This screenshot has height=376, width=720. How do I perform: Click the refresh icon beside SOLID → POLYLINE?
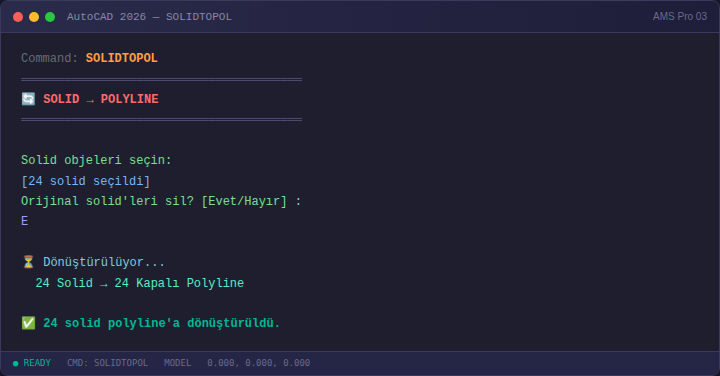point(28,99)
